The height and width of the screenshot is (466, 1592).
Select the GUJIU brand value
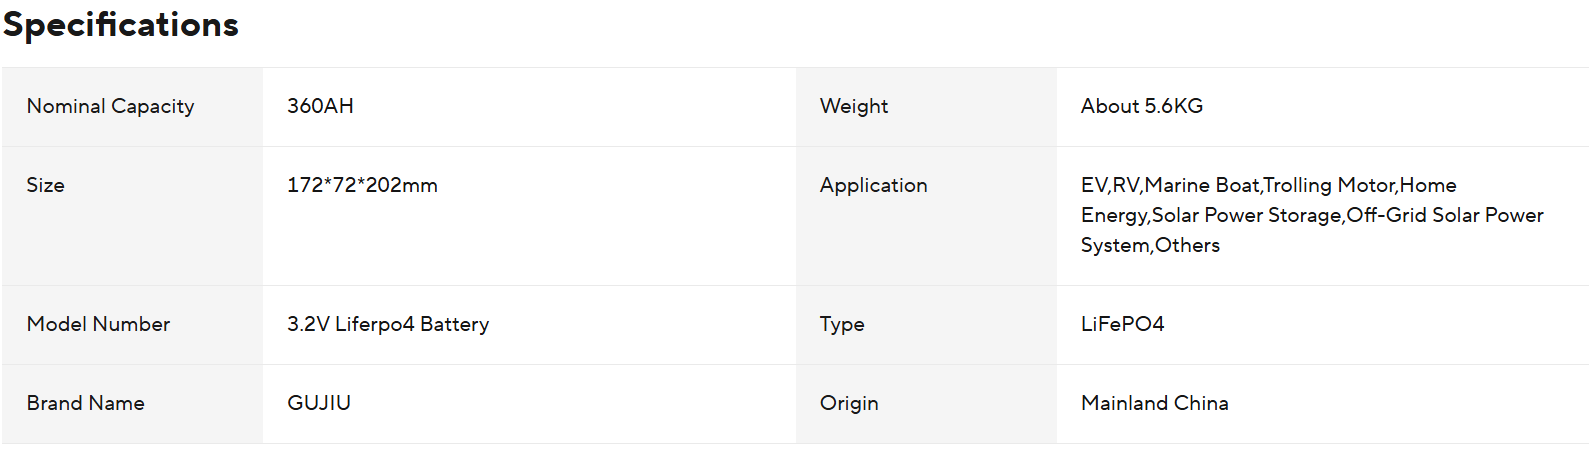(319, 403)
